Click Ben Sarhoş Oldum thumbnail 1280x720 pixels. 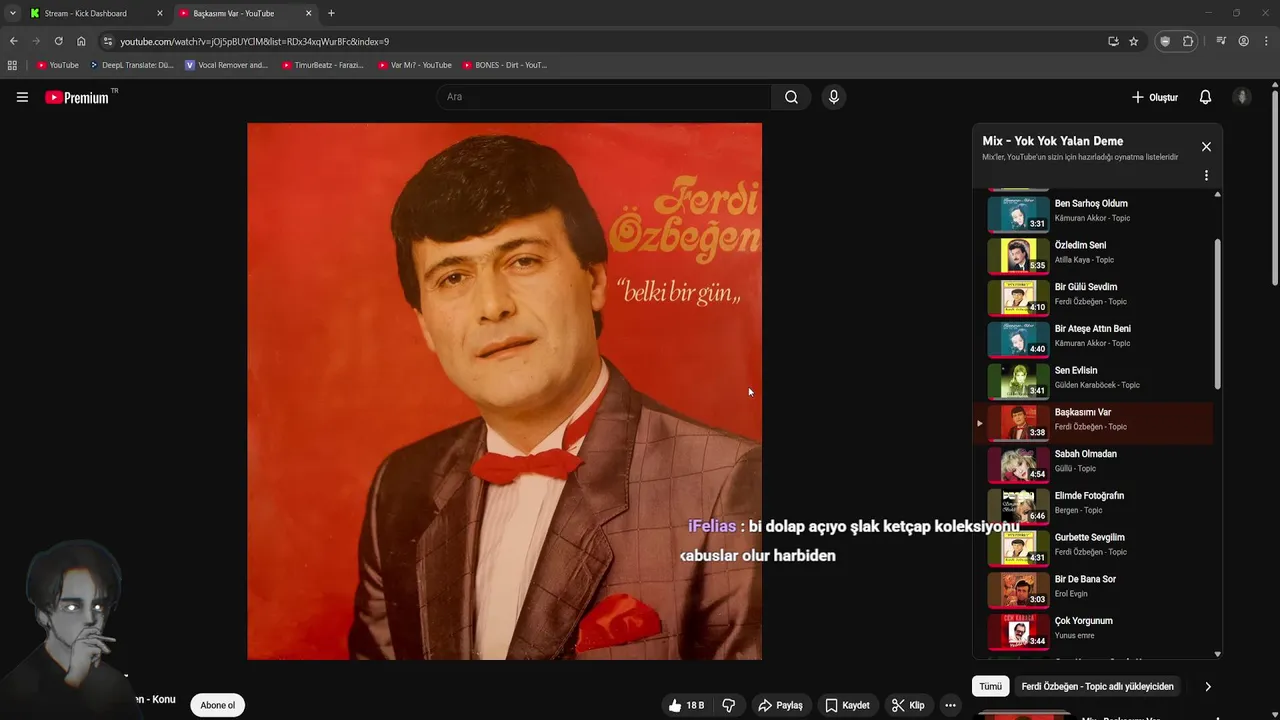click(1018, 213)
